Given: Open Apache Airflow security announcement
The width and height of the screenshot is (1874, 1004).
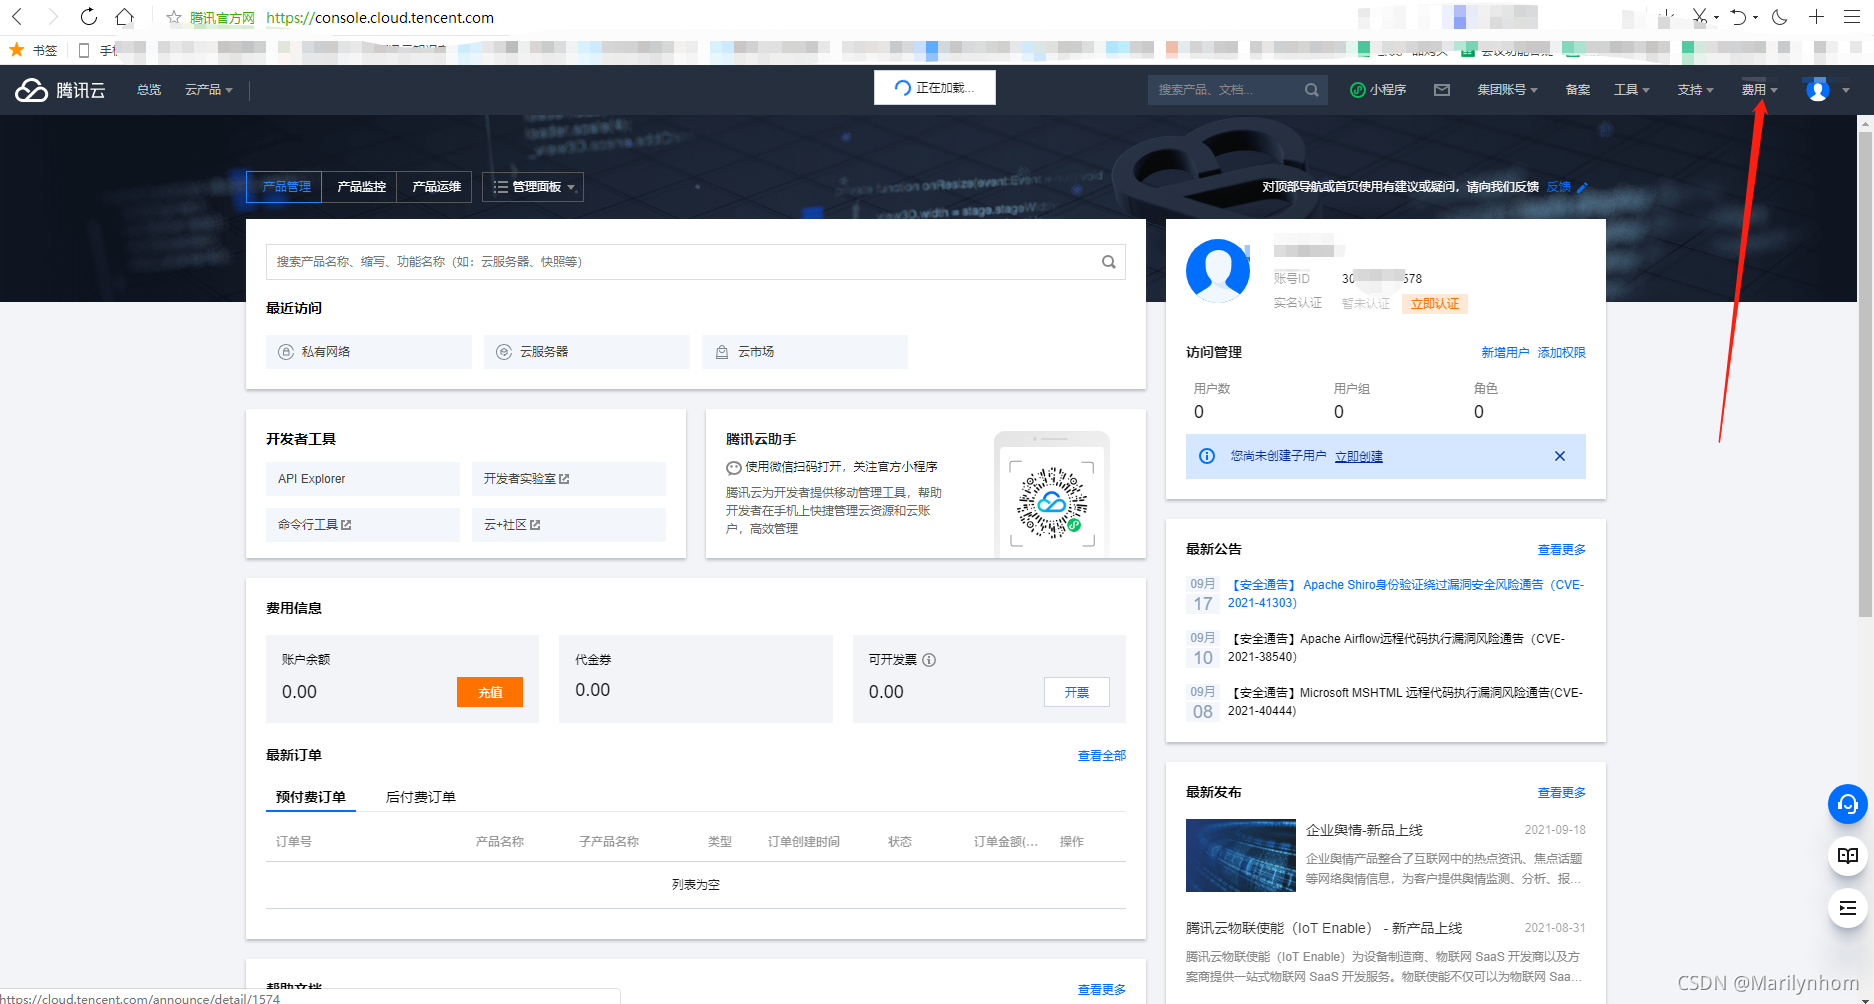Looking at the screenshot, I should (1397, 648).
